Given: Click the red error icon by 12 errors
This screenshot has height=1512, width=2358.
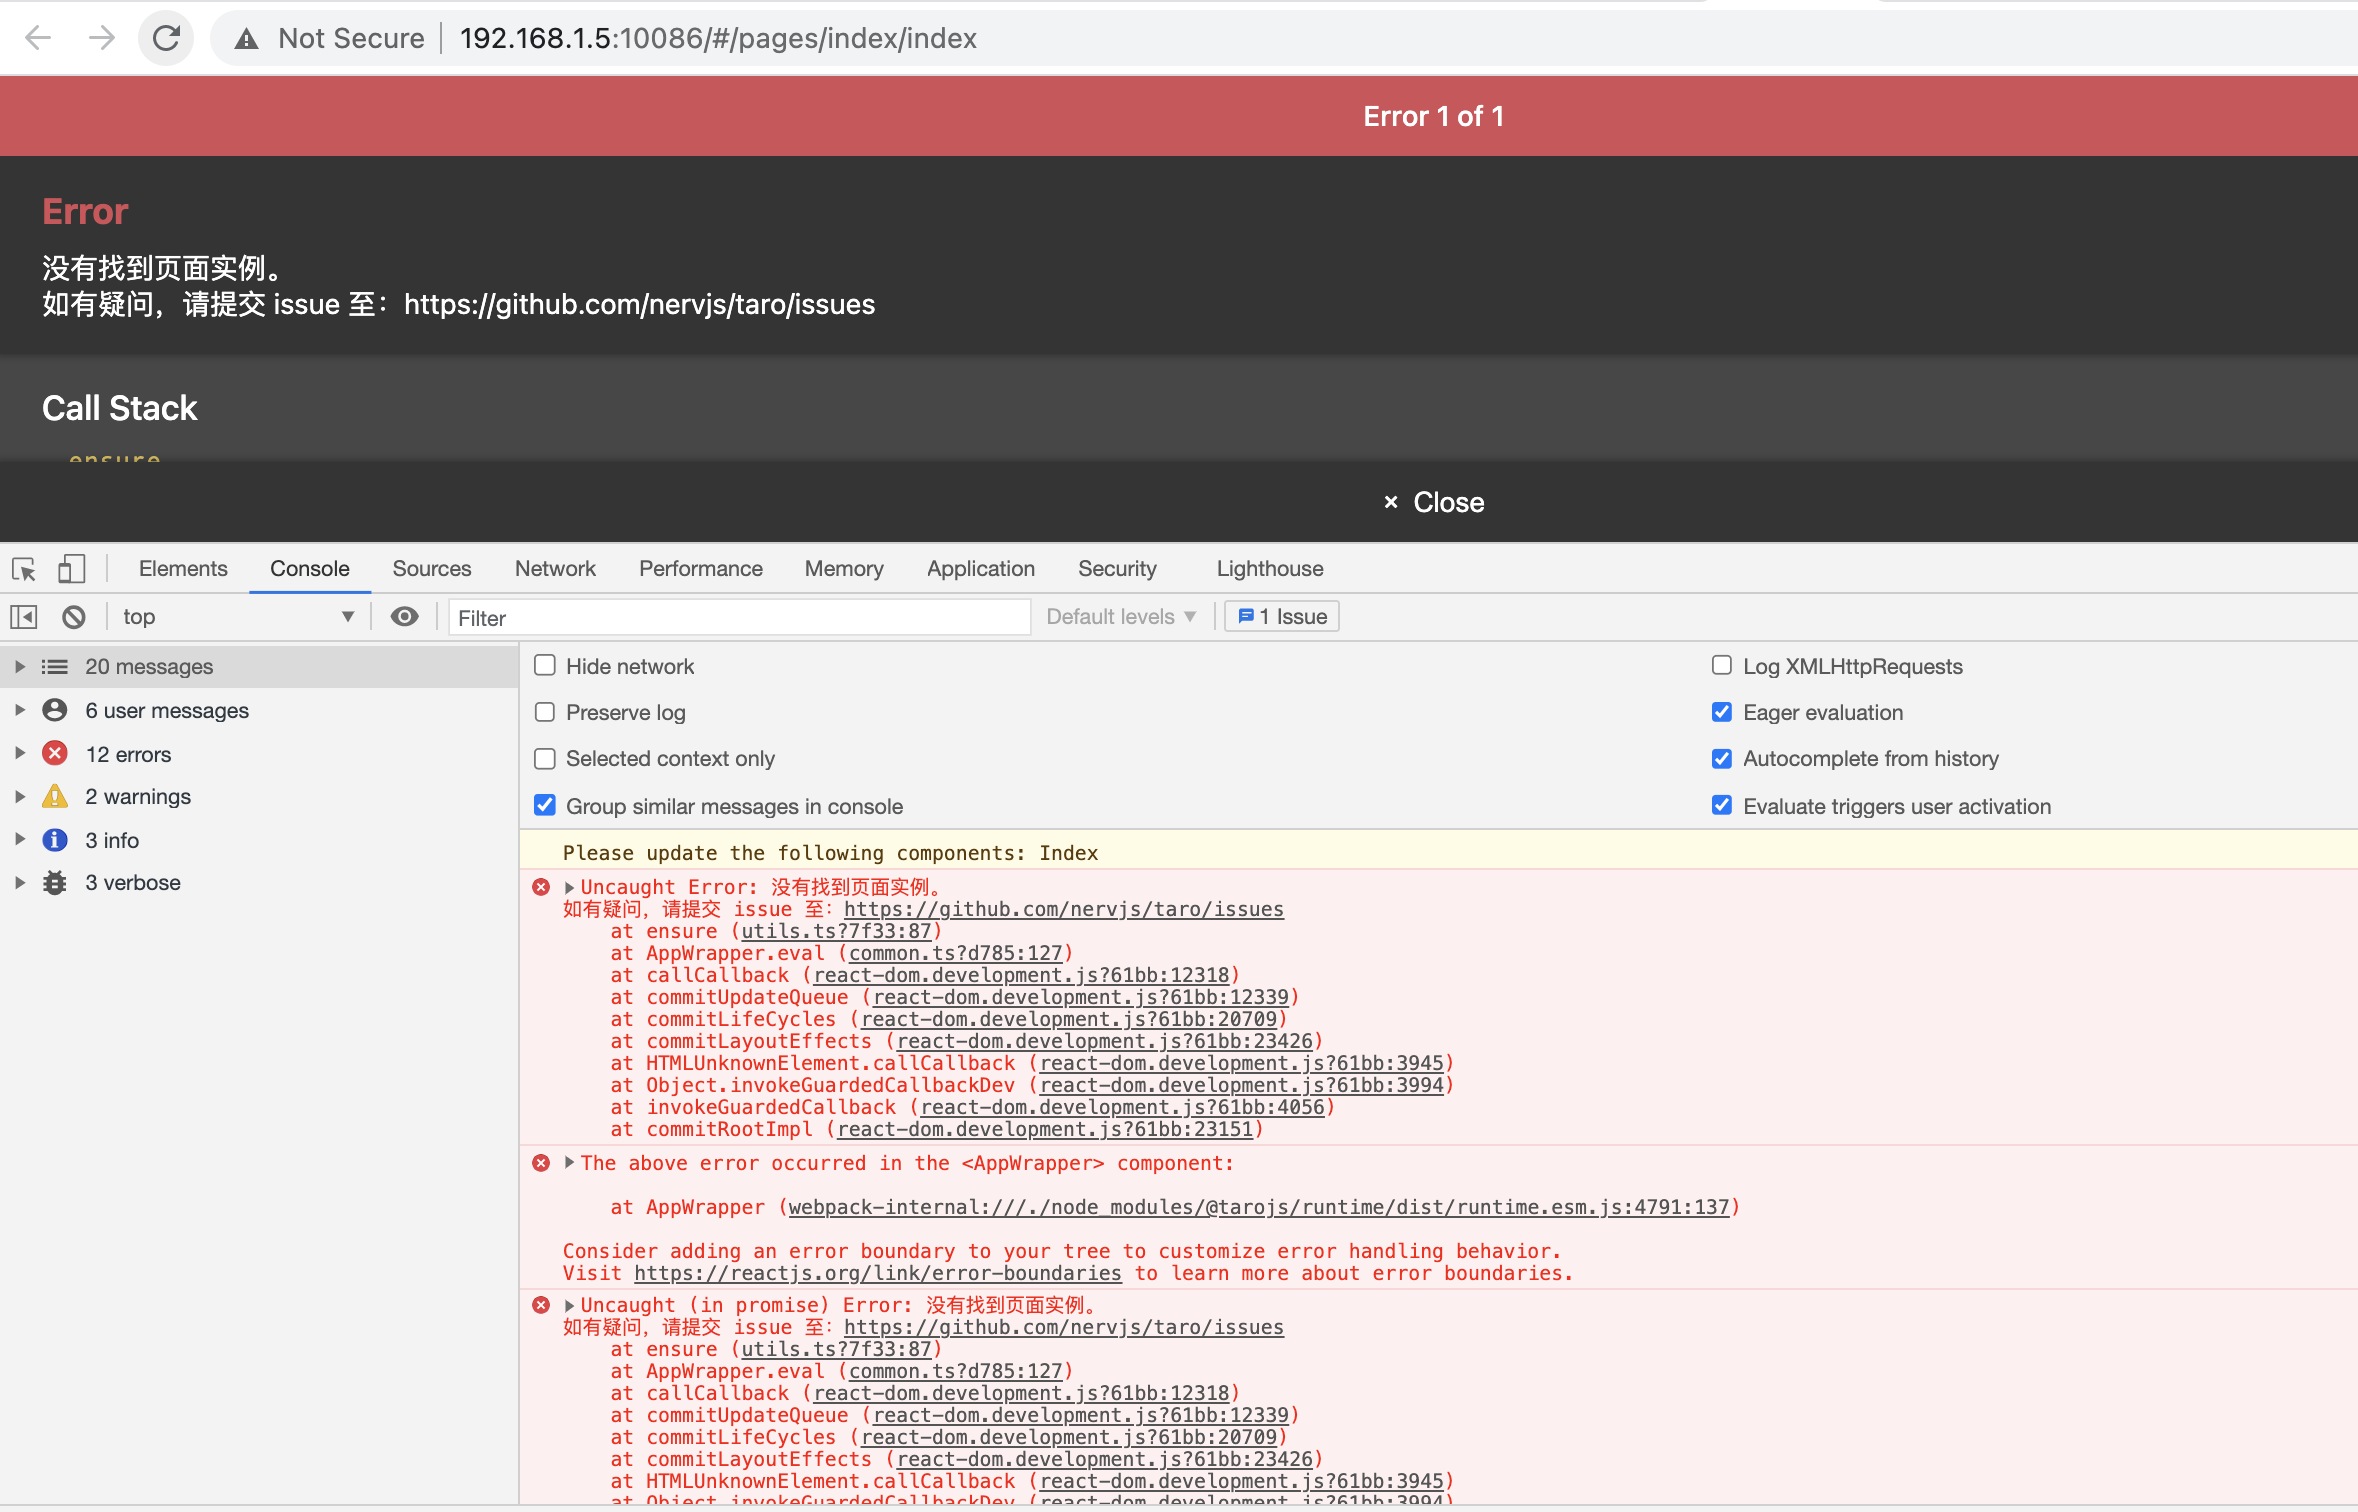Looking at the screenshot, I should click(55, 753).
